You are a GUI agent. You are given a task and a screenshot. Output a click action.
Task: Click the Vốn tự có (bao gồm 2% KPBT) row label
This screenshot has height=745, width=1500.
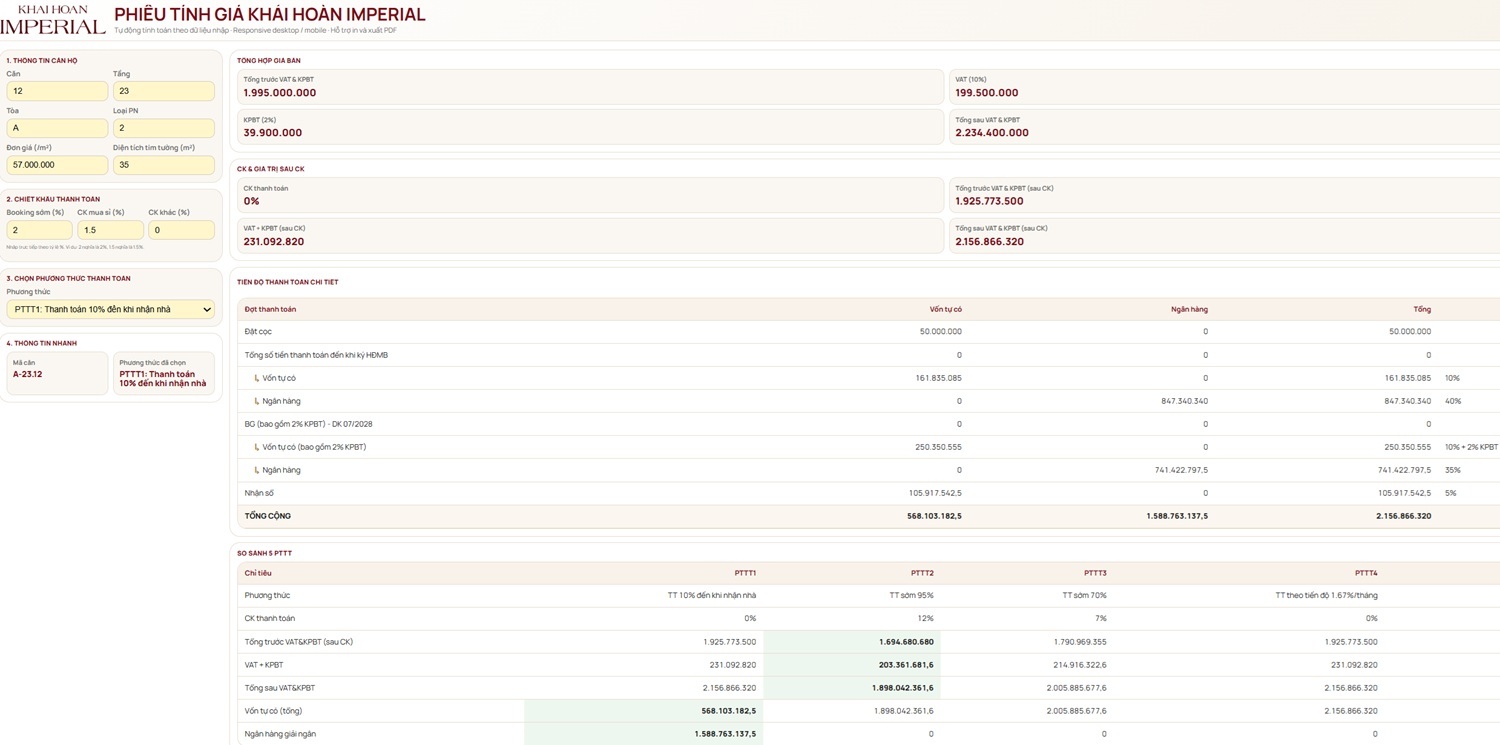[x=314, y=447]
